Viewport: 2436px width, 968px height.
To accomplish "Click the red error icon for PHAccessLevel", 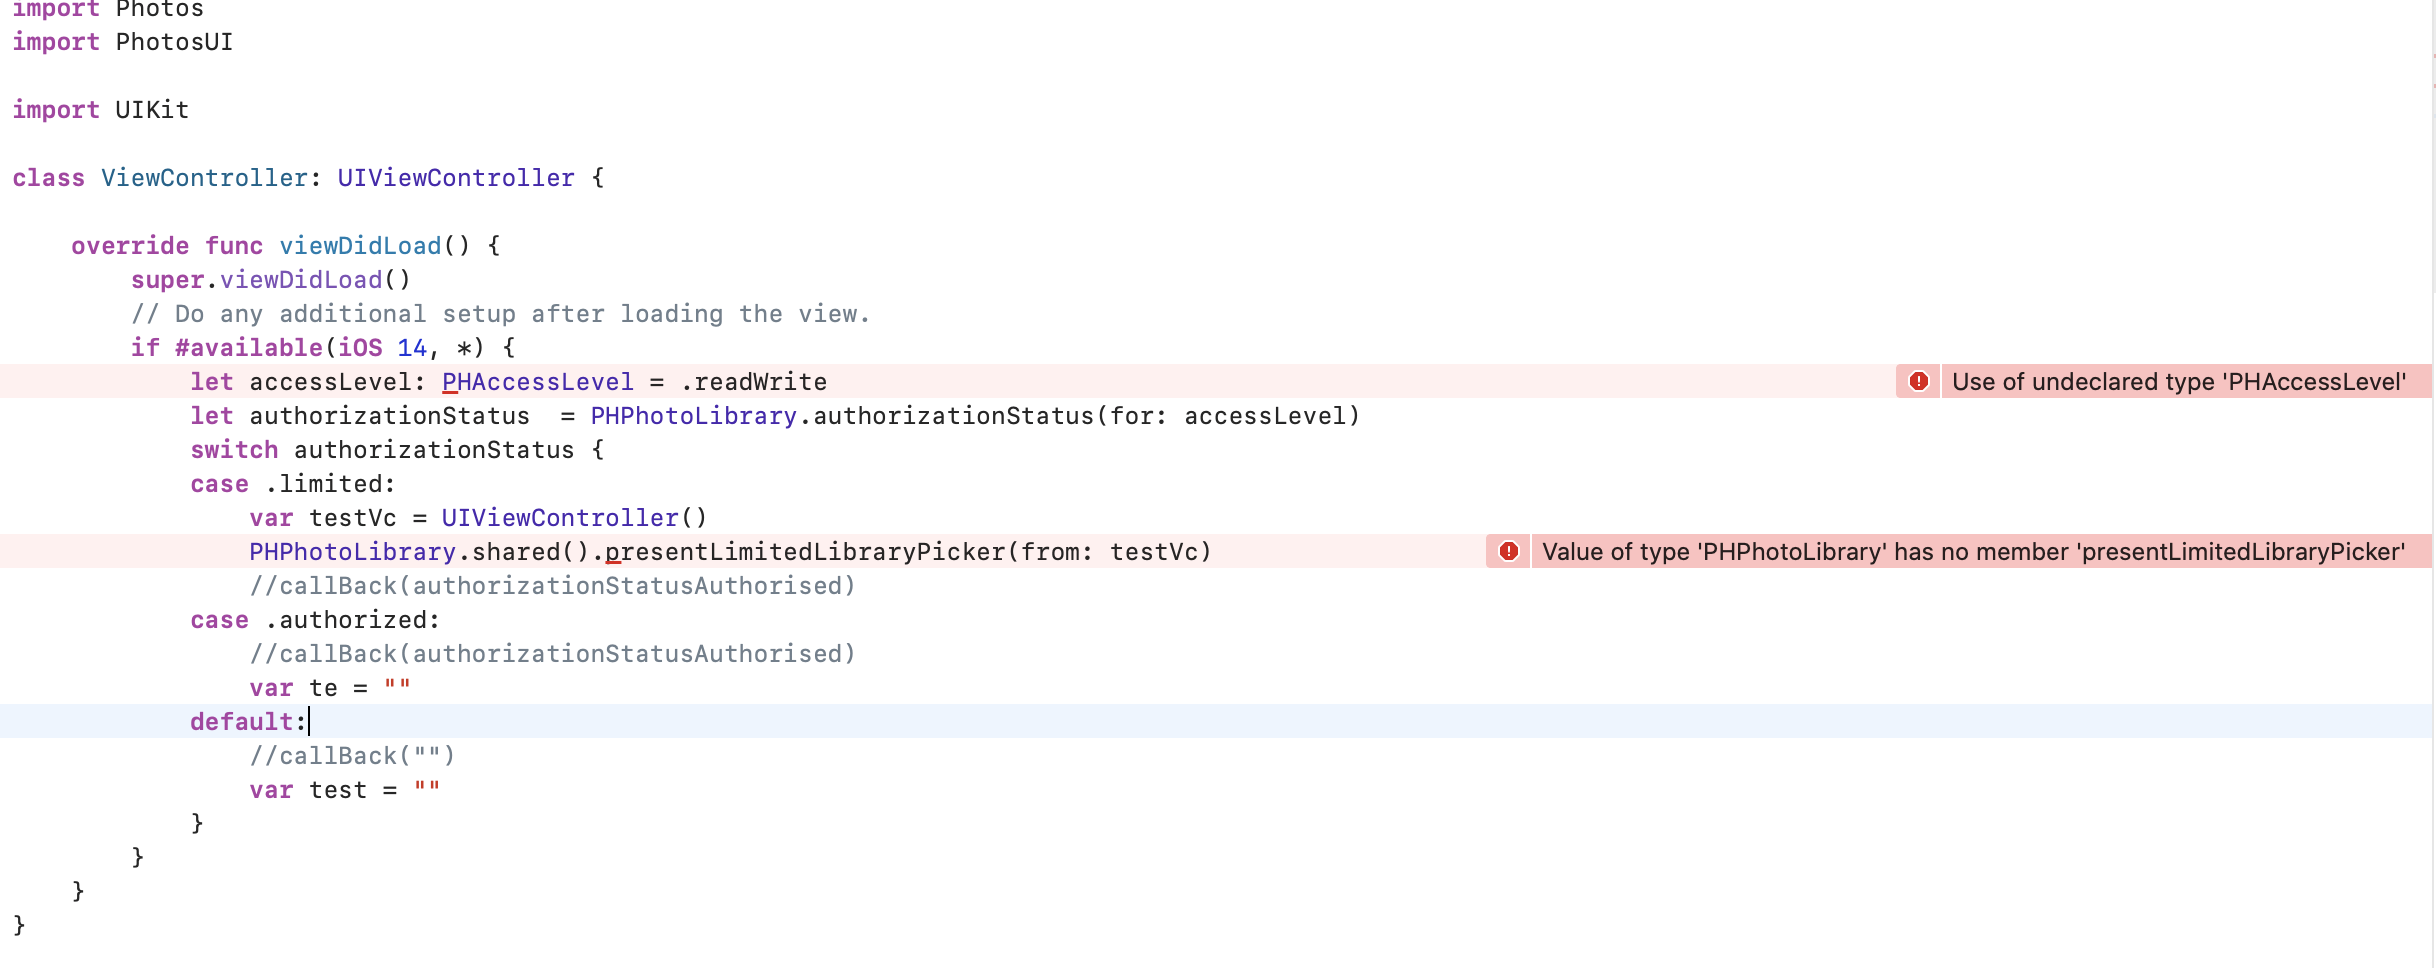I will (x=1918, y=381).
